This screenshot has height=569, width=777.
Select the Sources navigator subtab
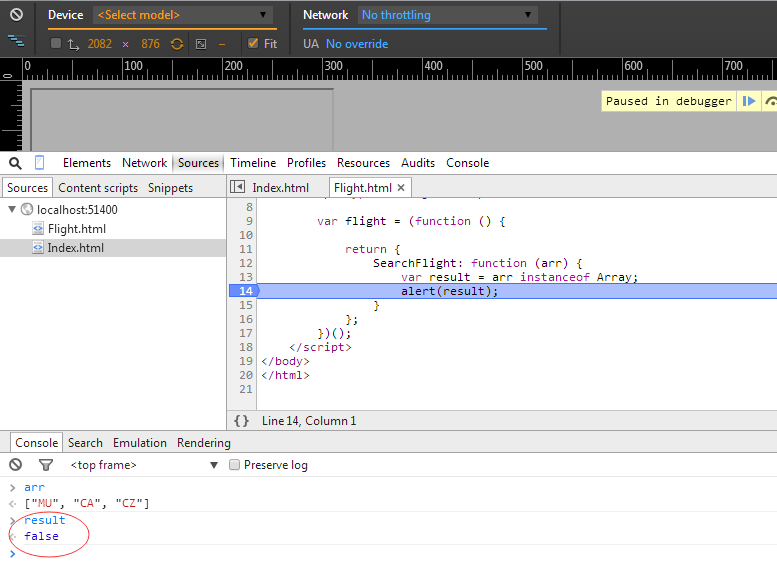(x=27, y=188)
